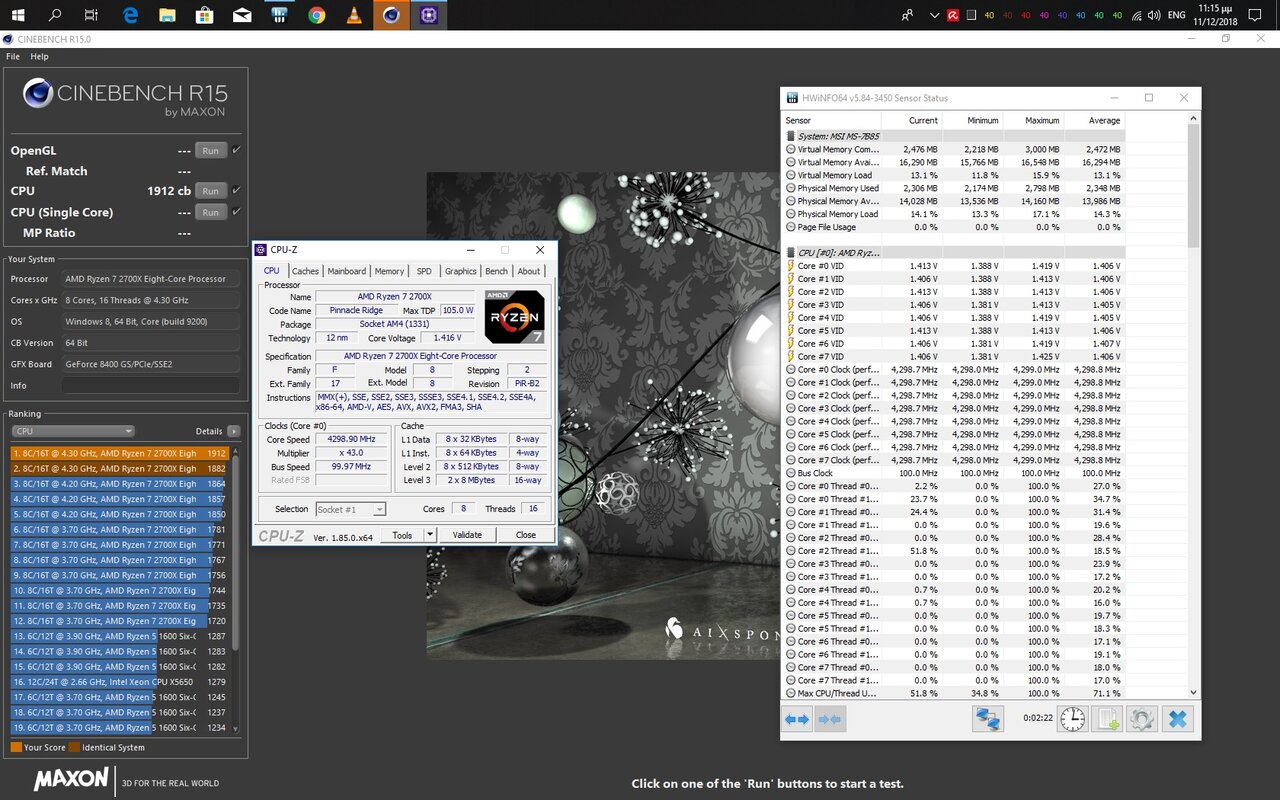Image resolution: width=1280 pixels, height=800 pixels.
Task: Open HWiNFO sensor settings gear icon
Action: tap(1142, 719)
